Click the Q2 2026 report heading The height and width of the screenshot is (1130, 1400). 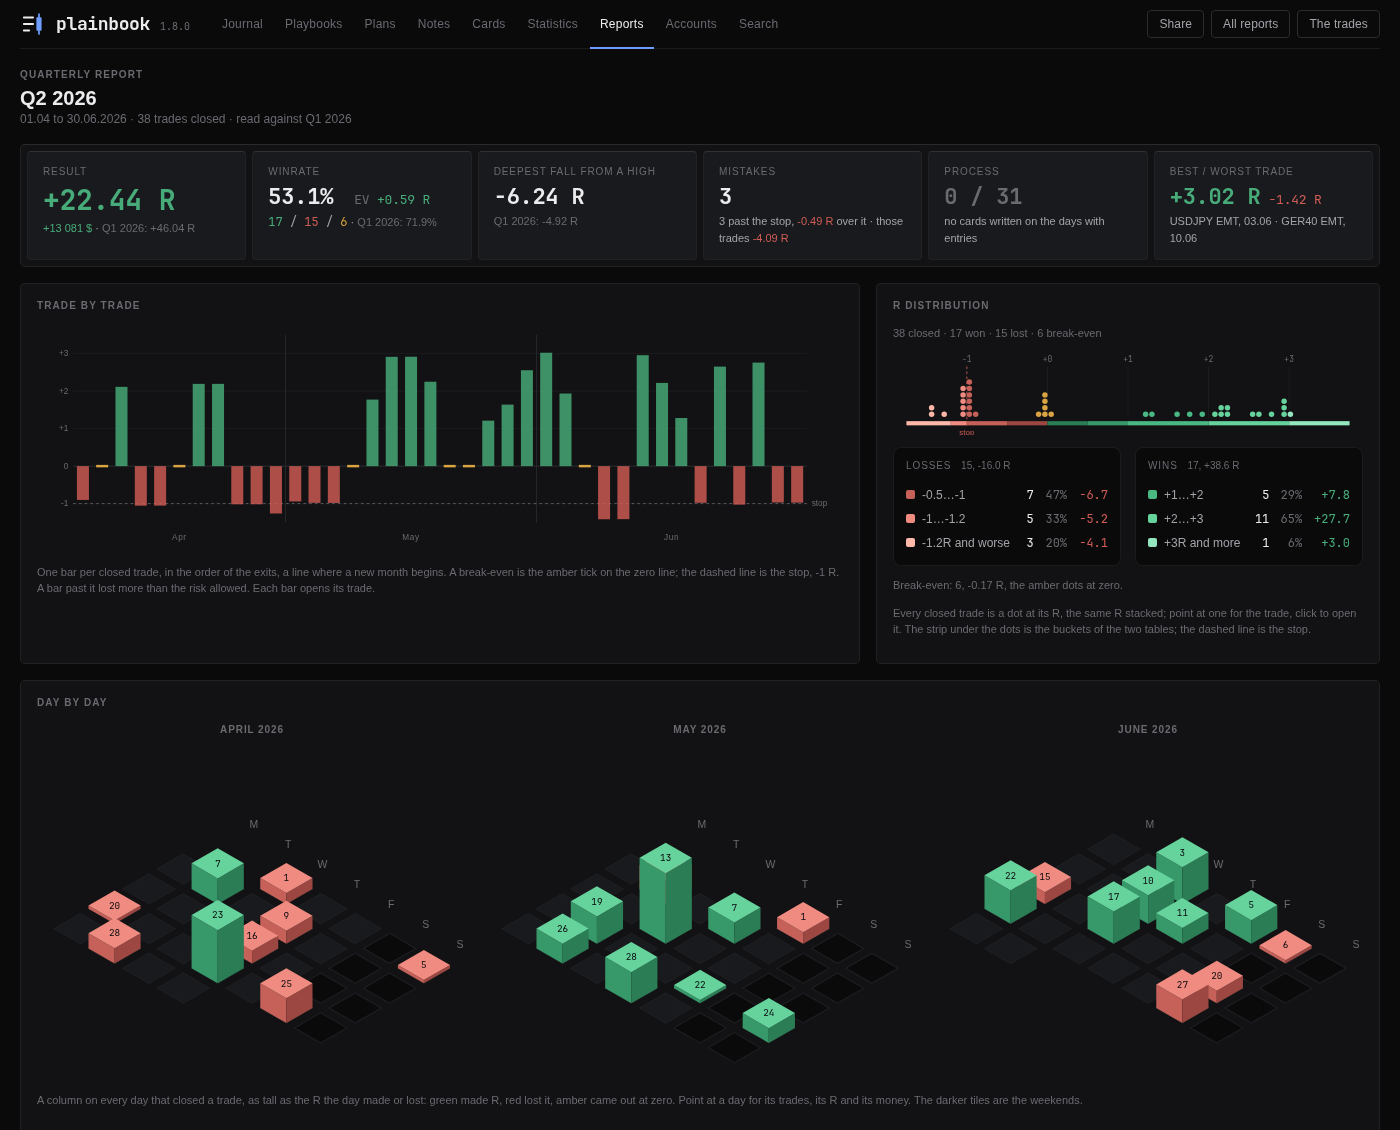(x=58, y=98)
